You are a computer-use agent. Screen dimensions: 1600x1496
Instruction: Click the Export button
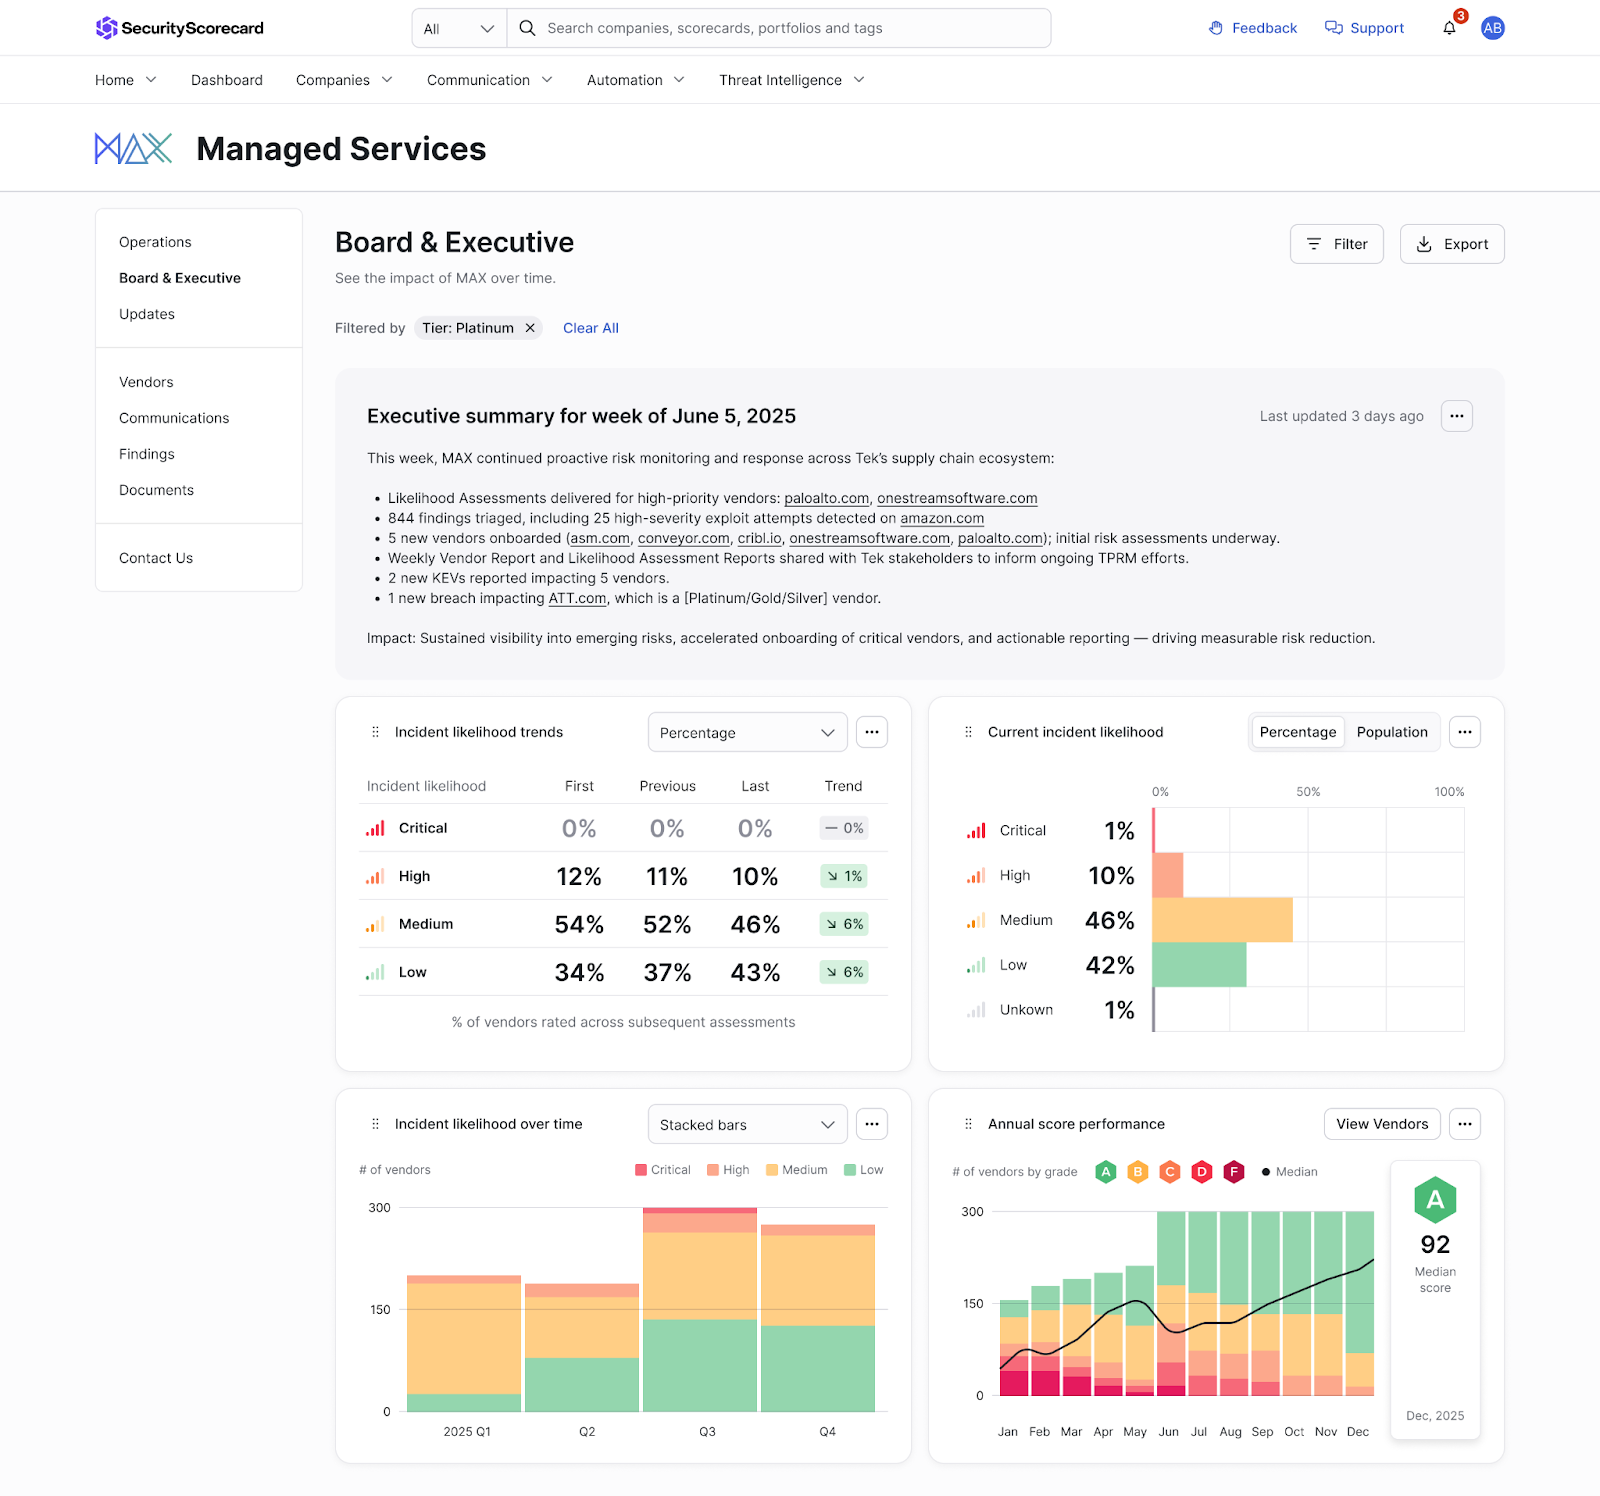(x=1451, y=244)
